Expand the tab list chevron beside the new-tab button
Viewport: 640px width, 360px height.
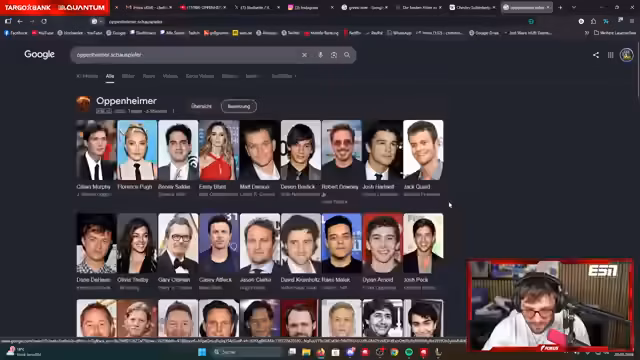tap(574, 7)
